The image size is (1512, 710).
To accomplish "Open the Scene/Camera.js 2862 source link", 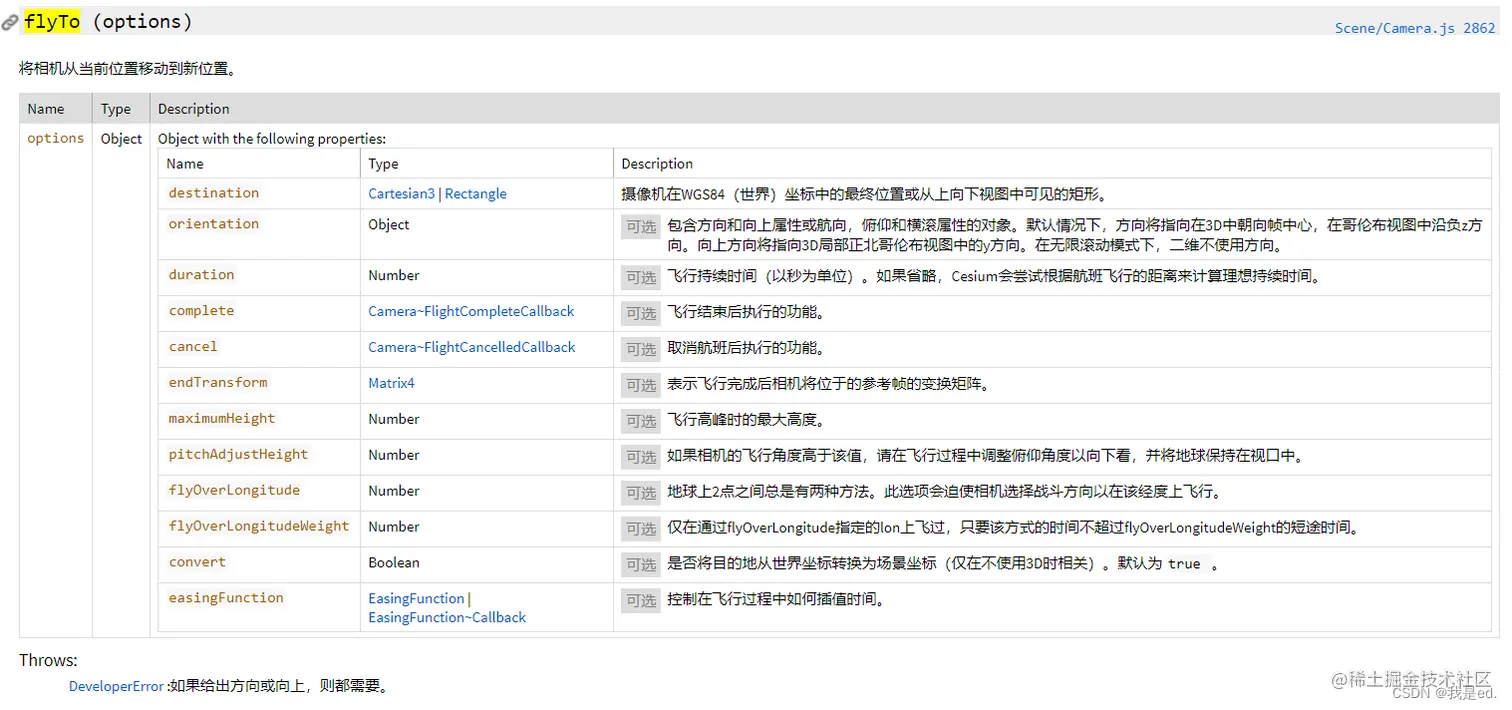I will (1415, 28).
